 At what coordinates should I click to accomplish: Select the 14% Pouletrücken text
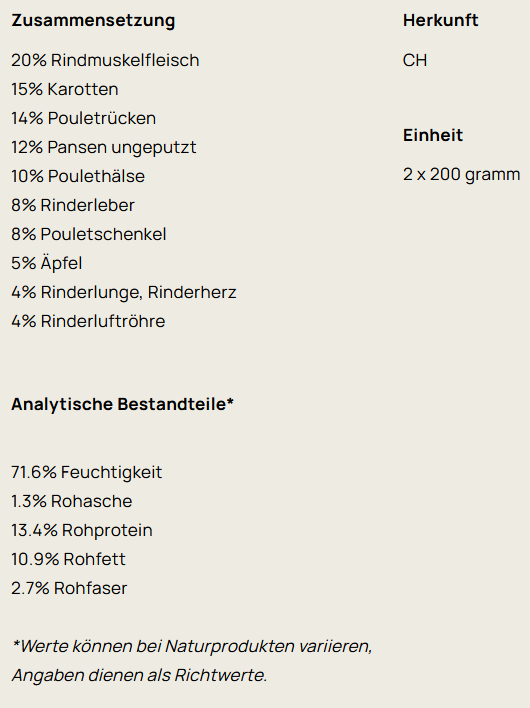point(84,118)
